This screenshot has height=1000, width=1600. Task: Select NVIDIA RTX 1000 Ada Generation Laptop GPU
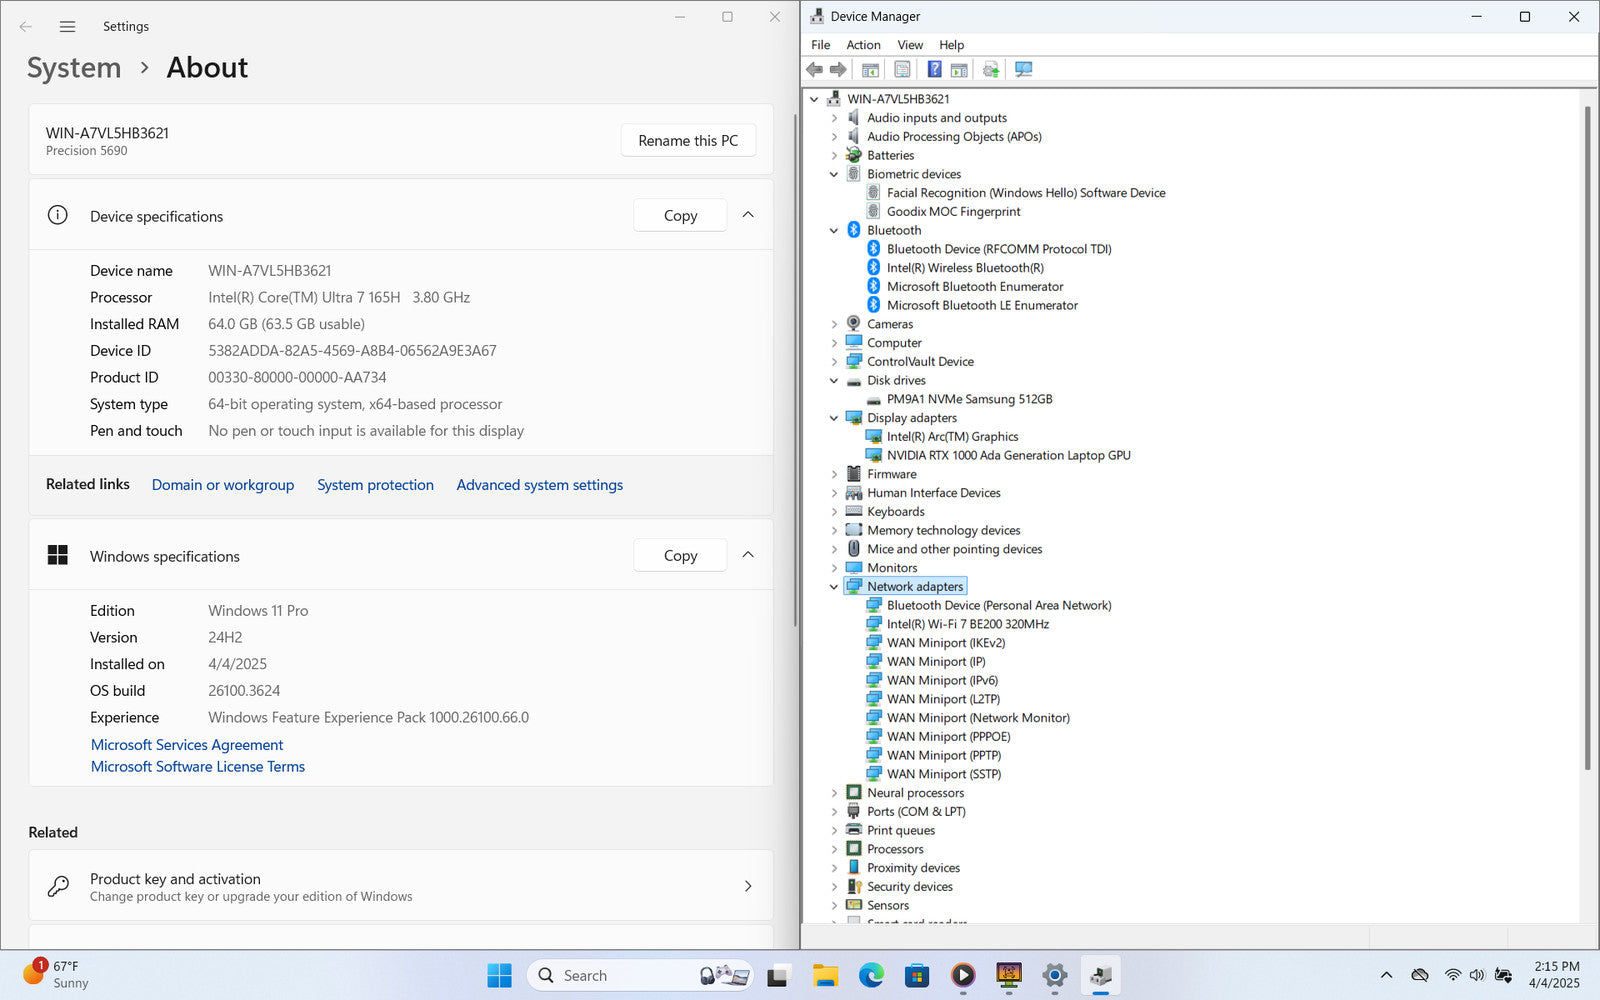(1008, 455)
